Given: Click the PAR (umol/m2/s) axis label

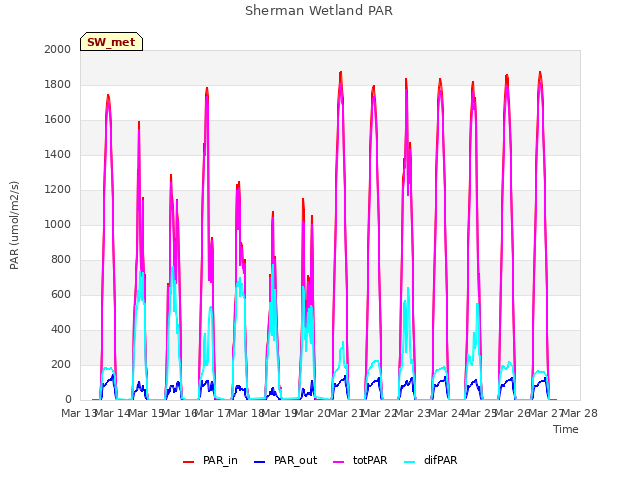Looking at the screenshot, I should coord(14,225).
